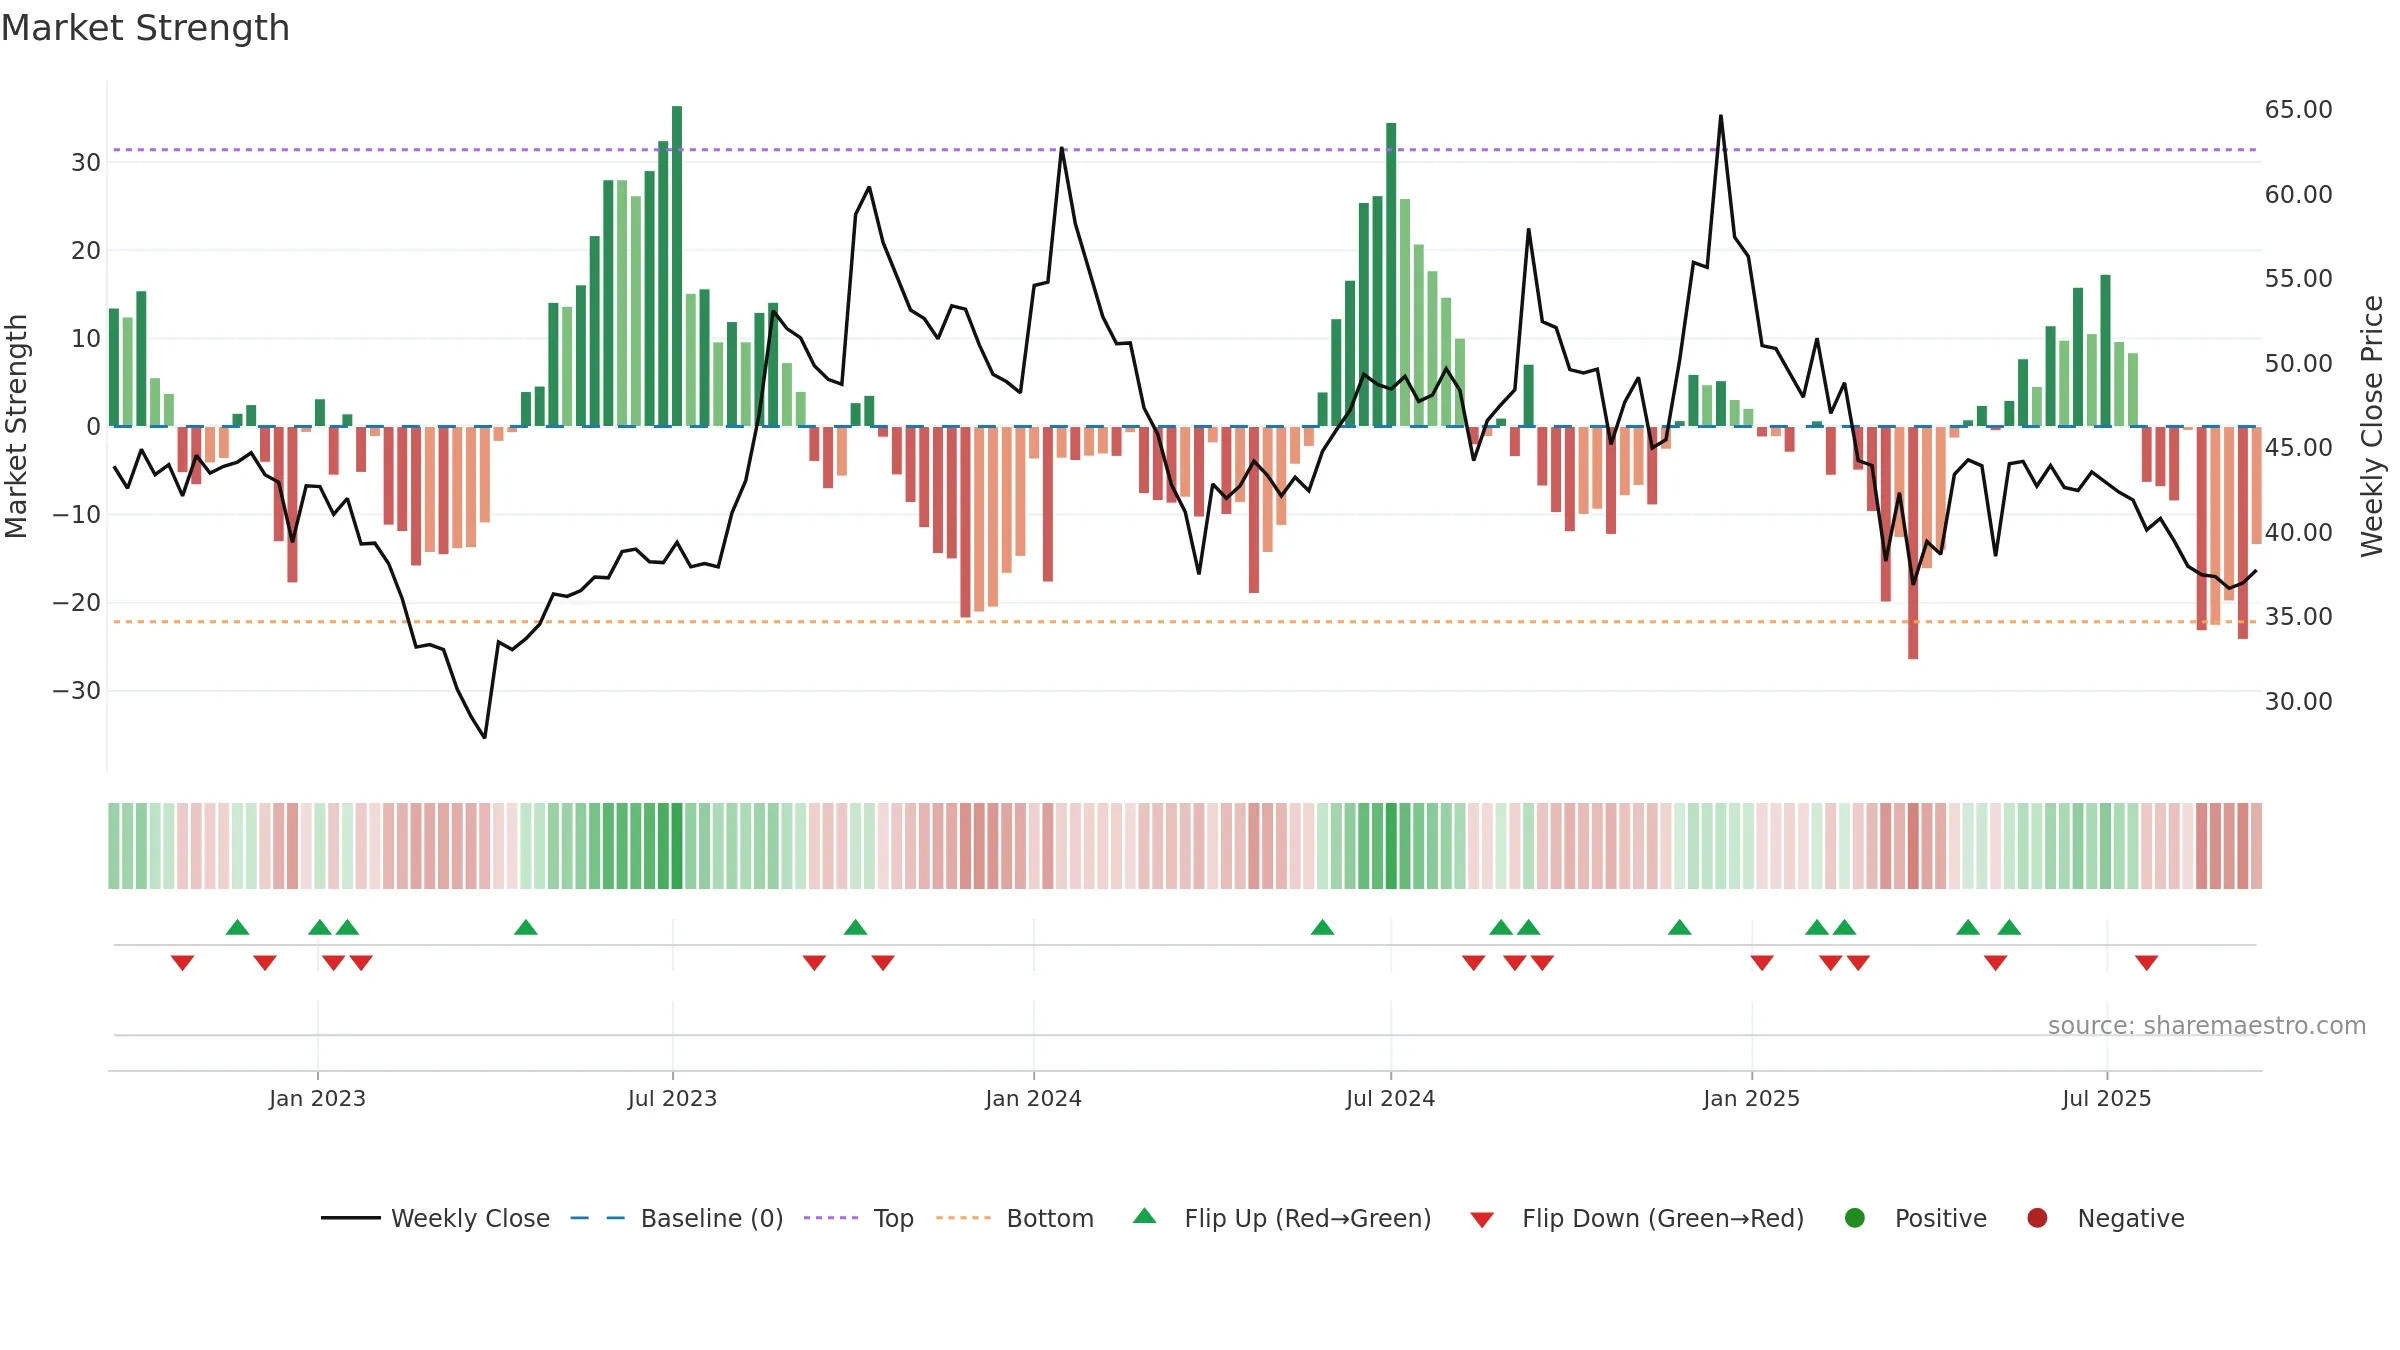2400x1350 pixels.
Task: Click the 20 Market Strength axis tick
Action: 86,251
